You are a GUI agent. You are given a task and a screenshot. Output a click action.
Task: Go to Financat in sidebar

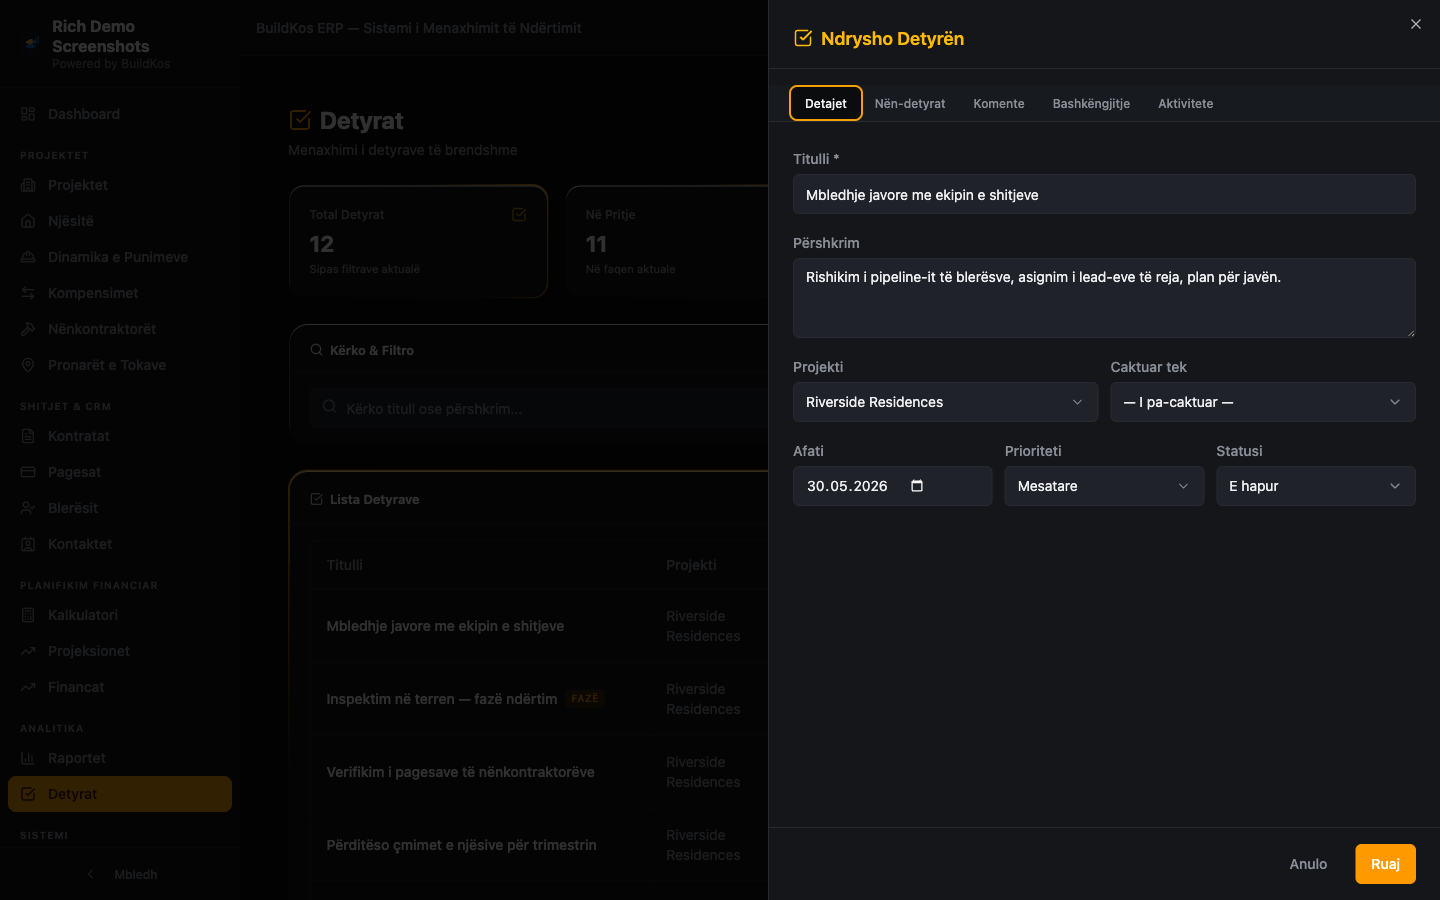[x=120, y=687]
